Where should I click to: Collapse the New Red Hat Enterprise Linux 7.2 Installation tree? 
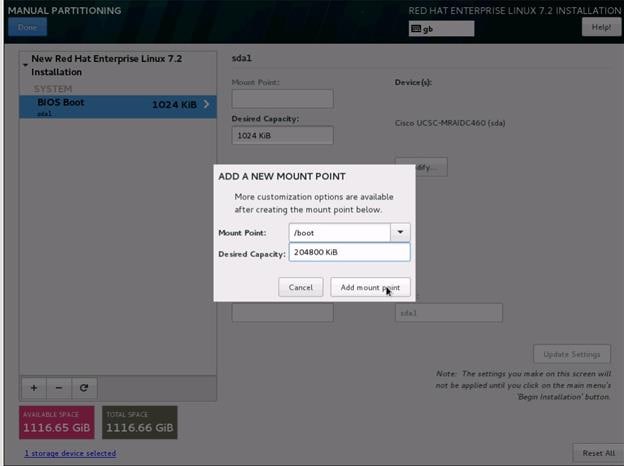coord(25,65)
